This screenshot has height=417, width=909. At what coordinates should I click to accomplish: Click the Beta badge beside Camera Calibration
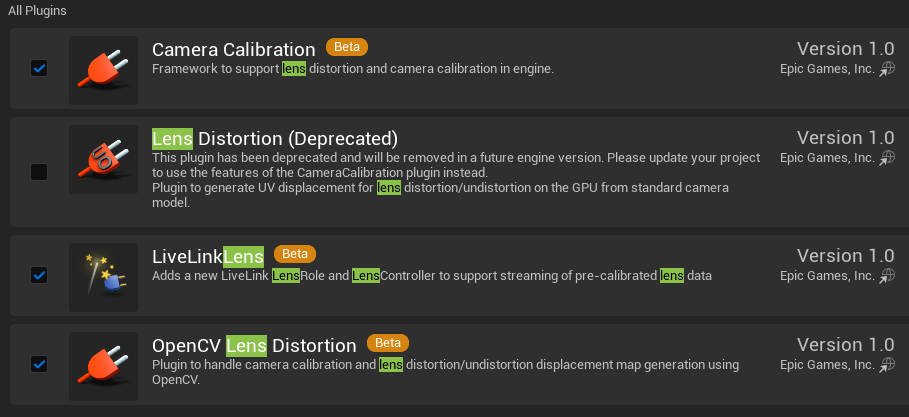coord(347,47)
